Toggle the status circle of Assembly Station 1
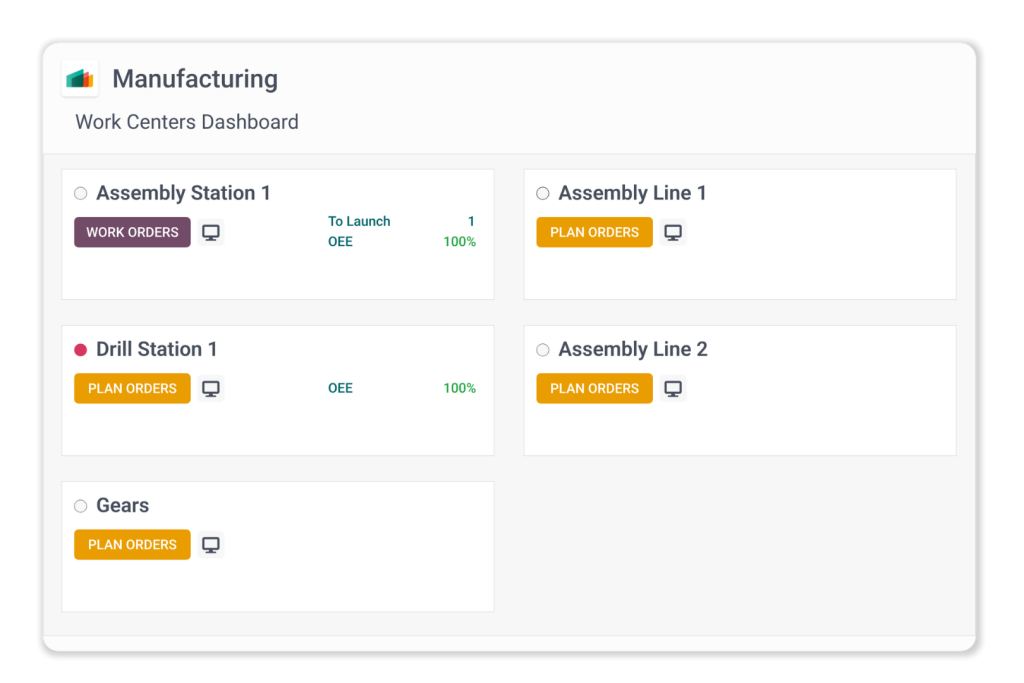 [81, 194]
